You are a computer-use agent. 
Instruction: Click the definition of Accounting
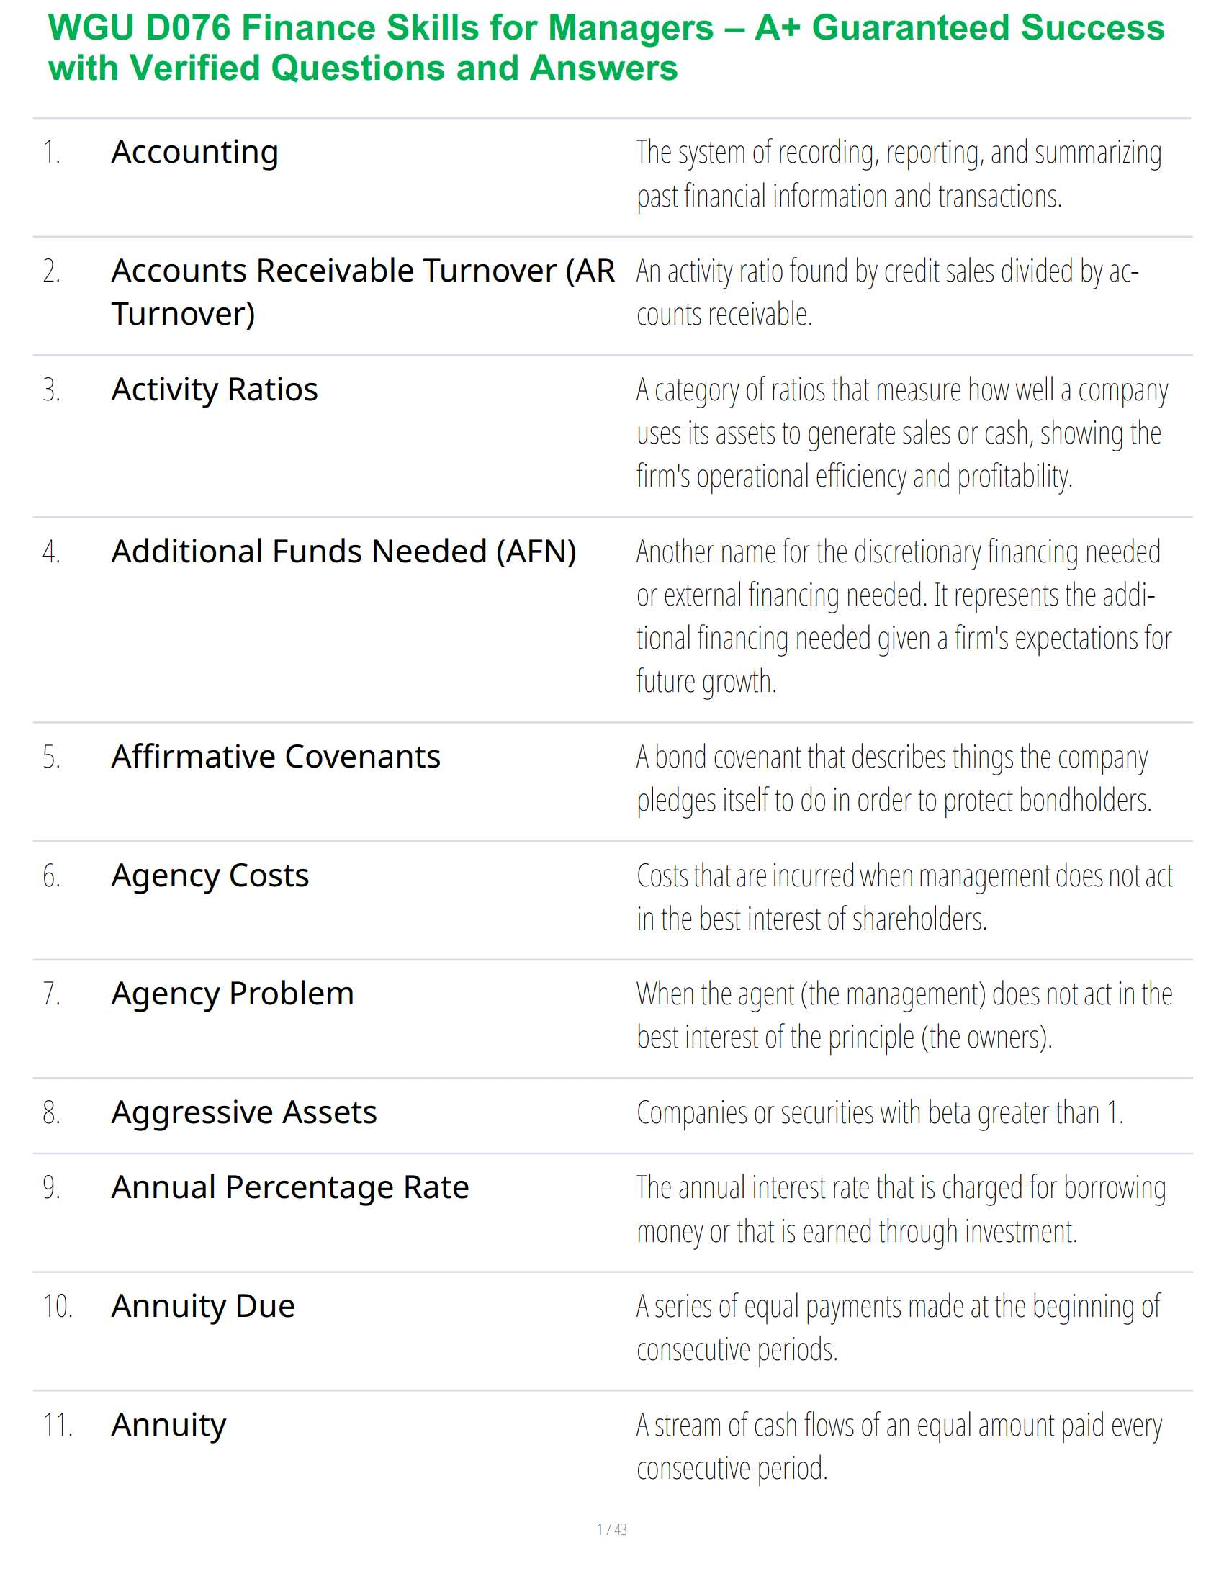899,174
